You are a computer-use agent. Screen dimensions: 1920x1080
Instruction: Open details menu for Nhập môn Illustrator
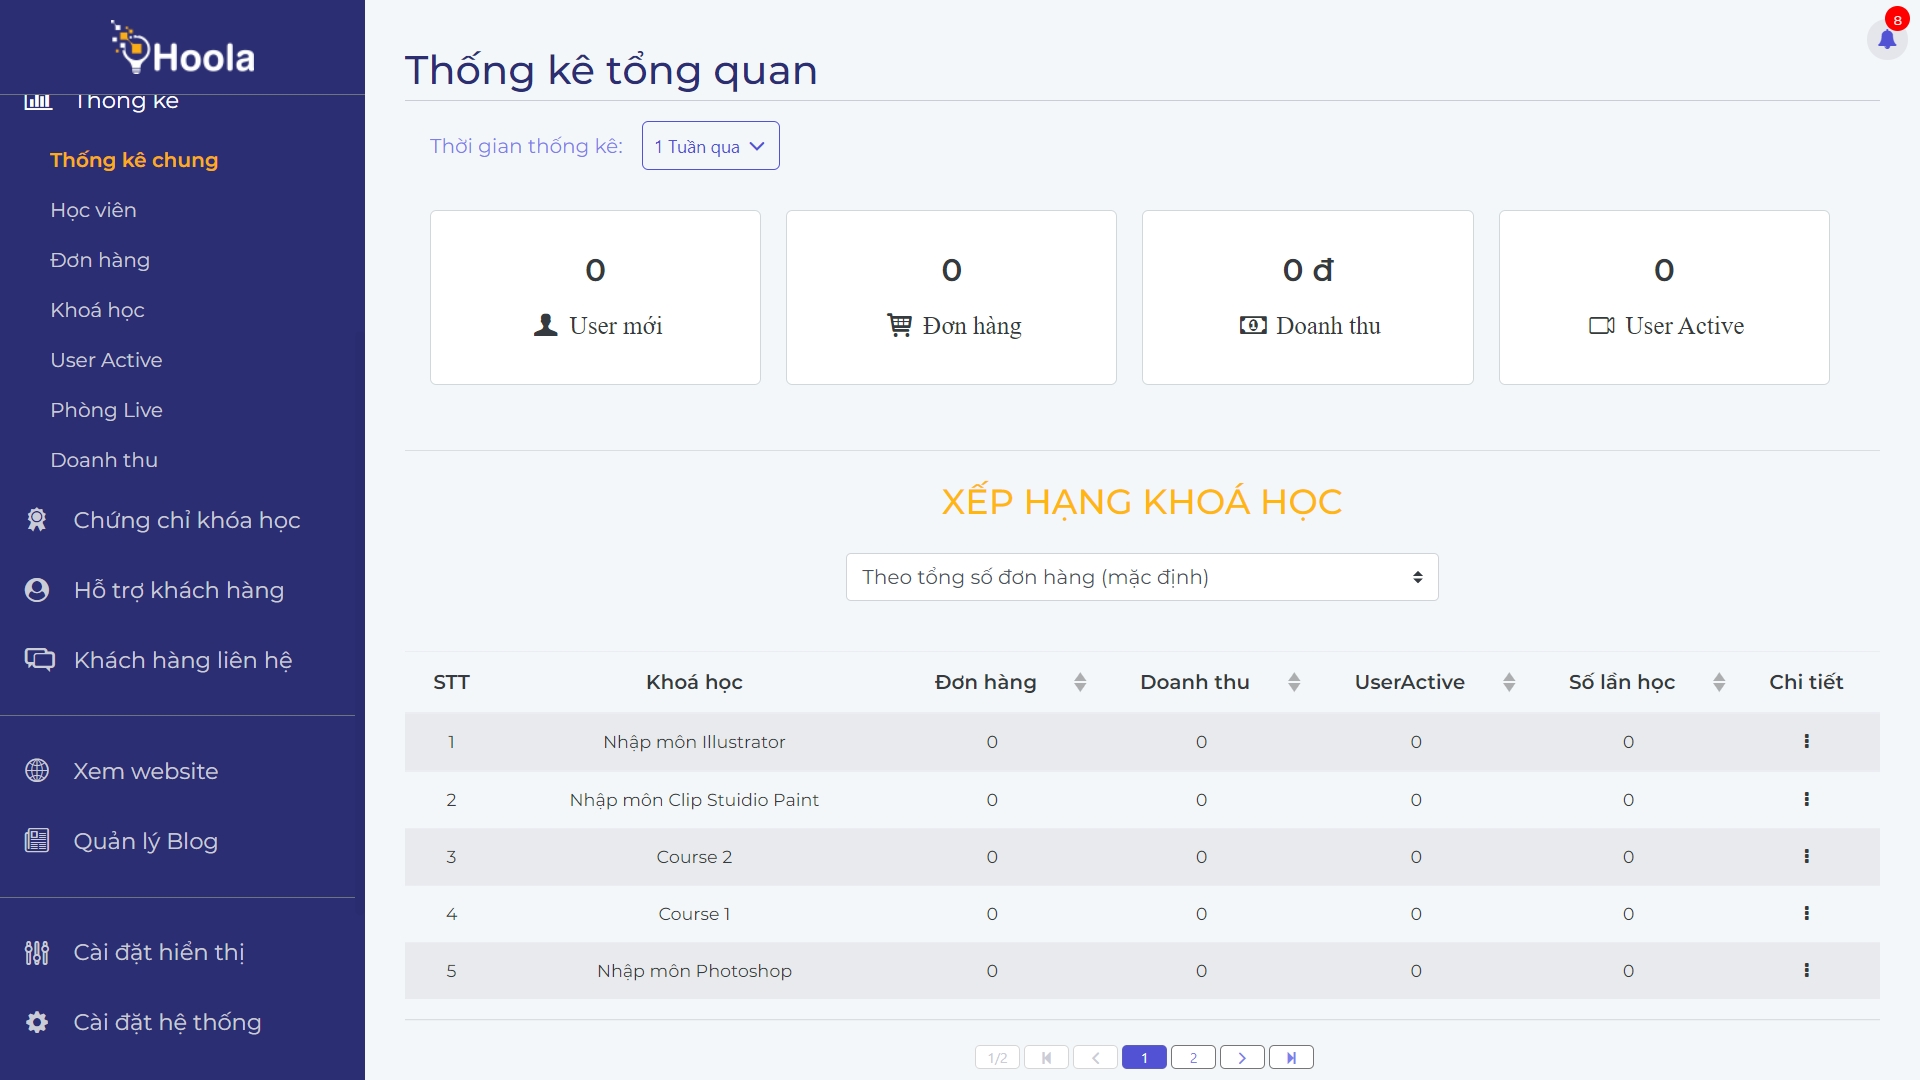pyautogui.click(x=1806, y=741)
